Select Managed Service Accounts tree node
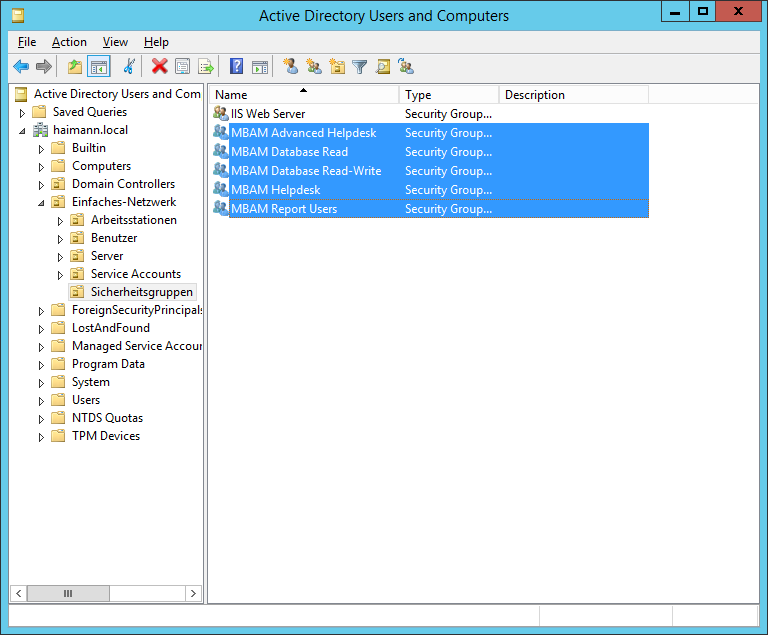This screenshot has width=768, height=635. 137,346
